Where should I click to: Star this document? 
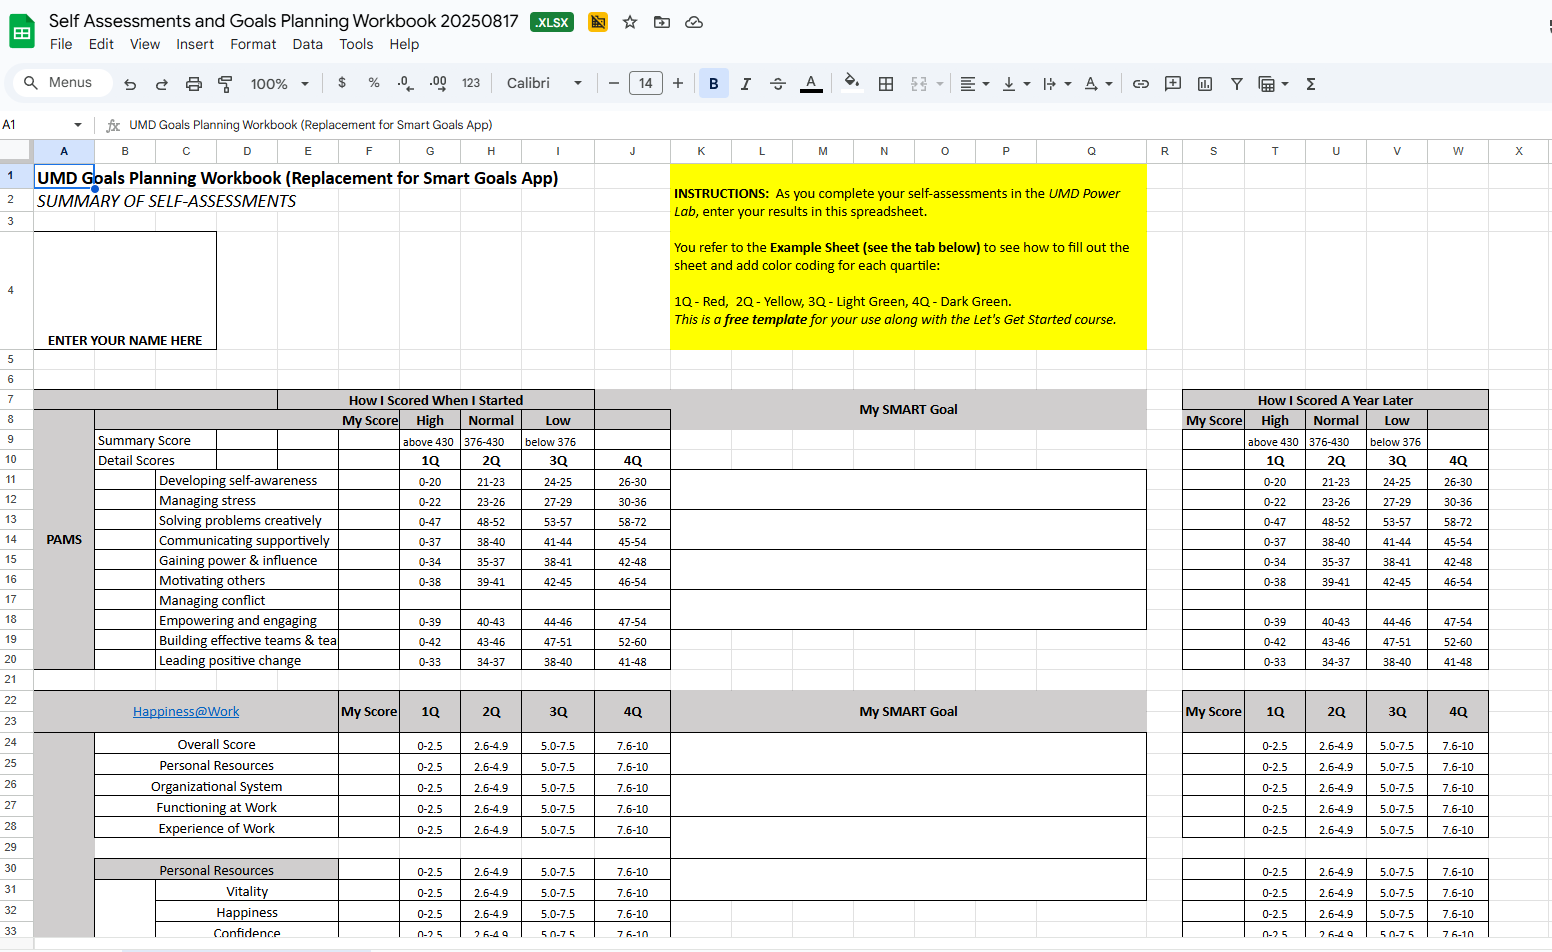630,22
